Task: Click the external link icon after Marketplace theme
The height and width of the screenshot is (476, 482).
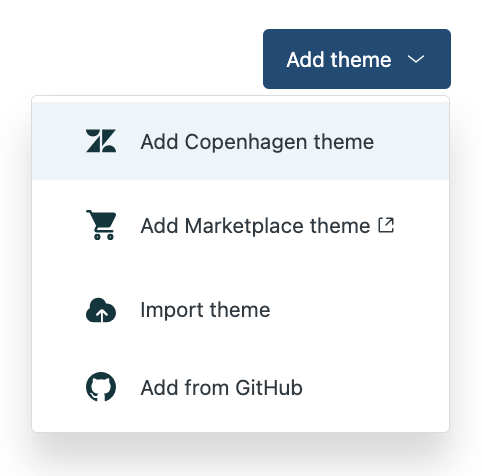Action: pos(386,225)
